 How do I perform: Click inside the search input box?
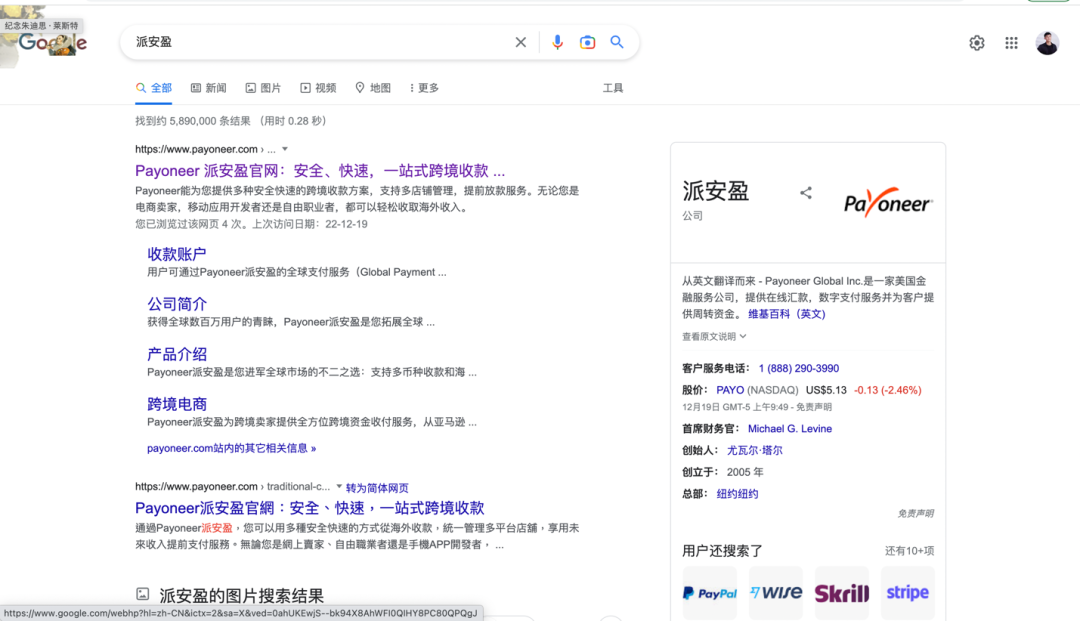(x=300, y=42)
